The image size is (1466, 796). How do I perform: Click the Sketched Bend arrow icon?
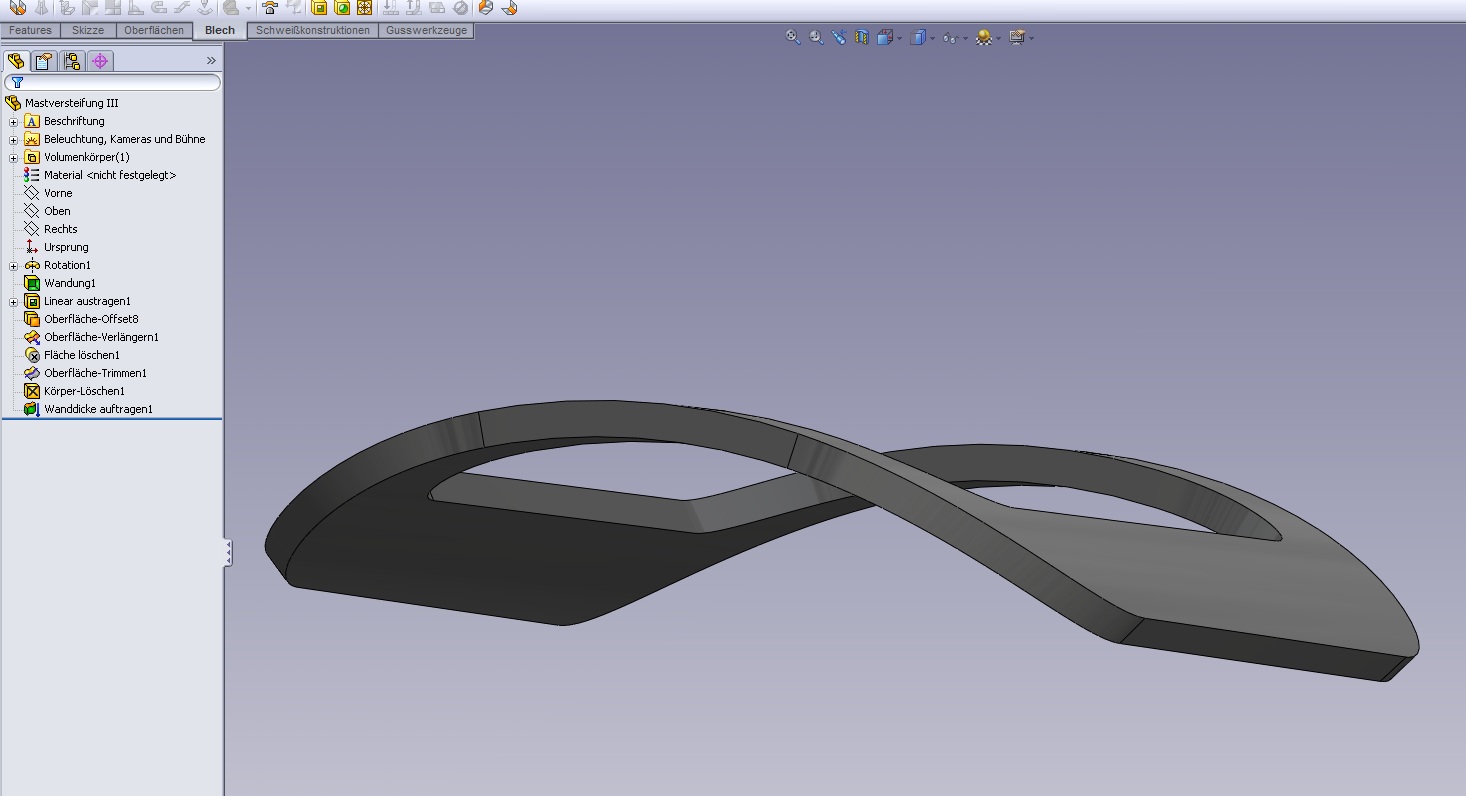205,7
